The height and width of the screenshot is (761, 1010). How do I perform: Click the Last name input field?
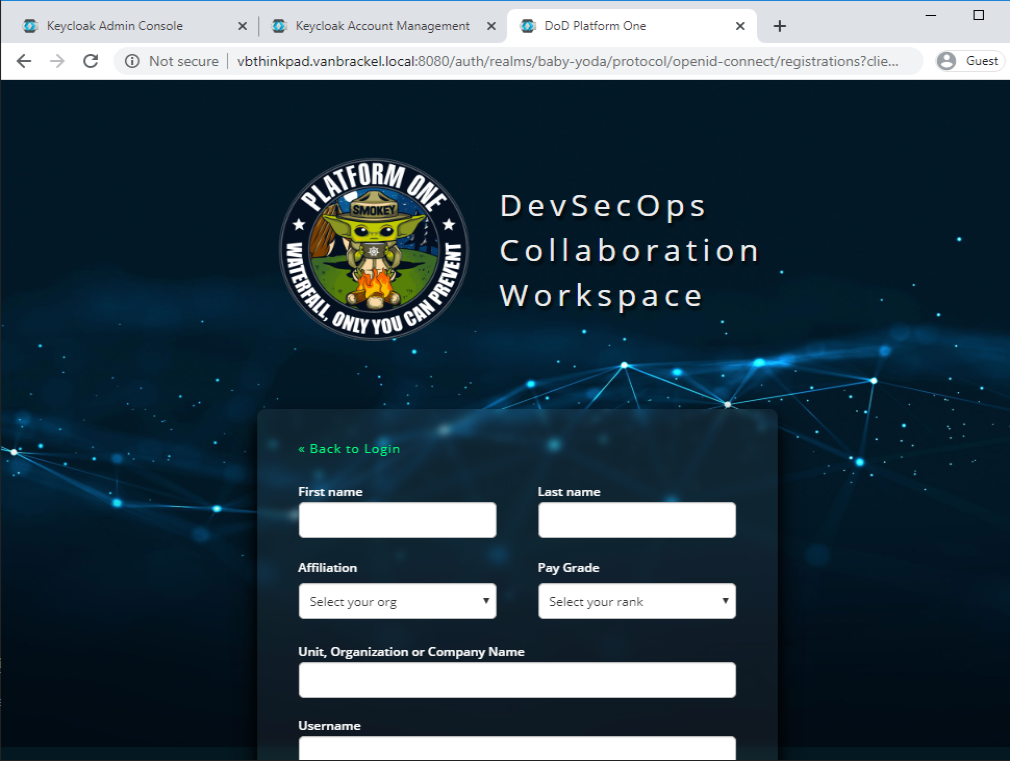pos(637,520)
